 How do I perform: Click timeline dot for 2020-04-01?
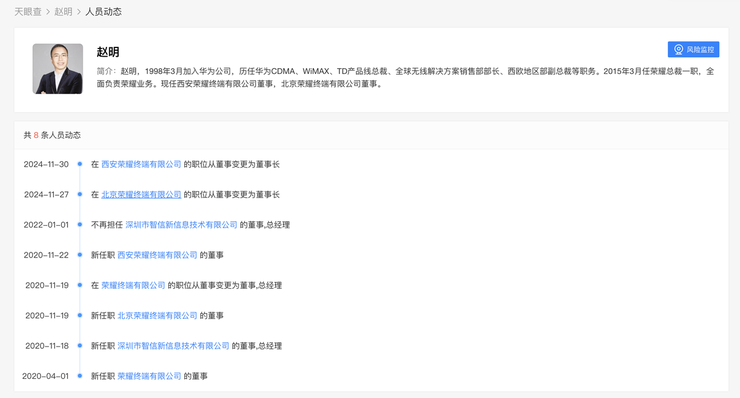tap(80, 376)
